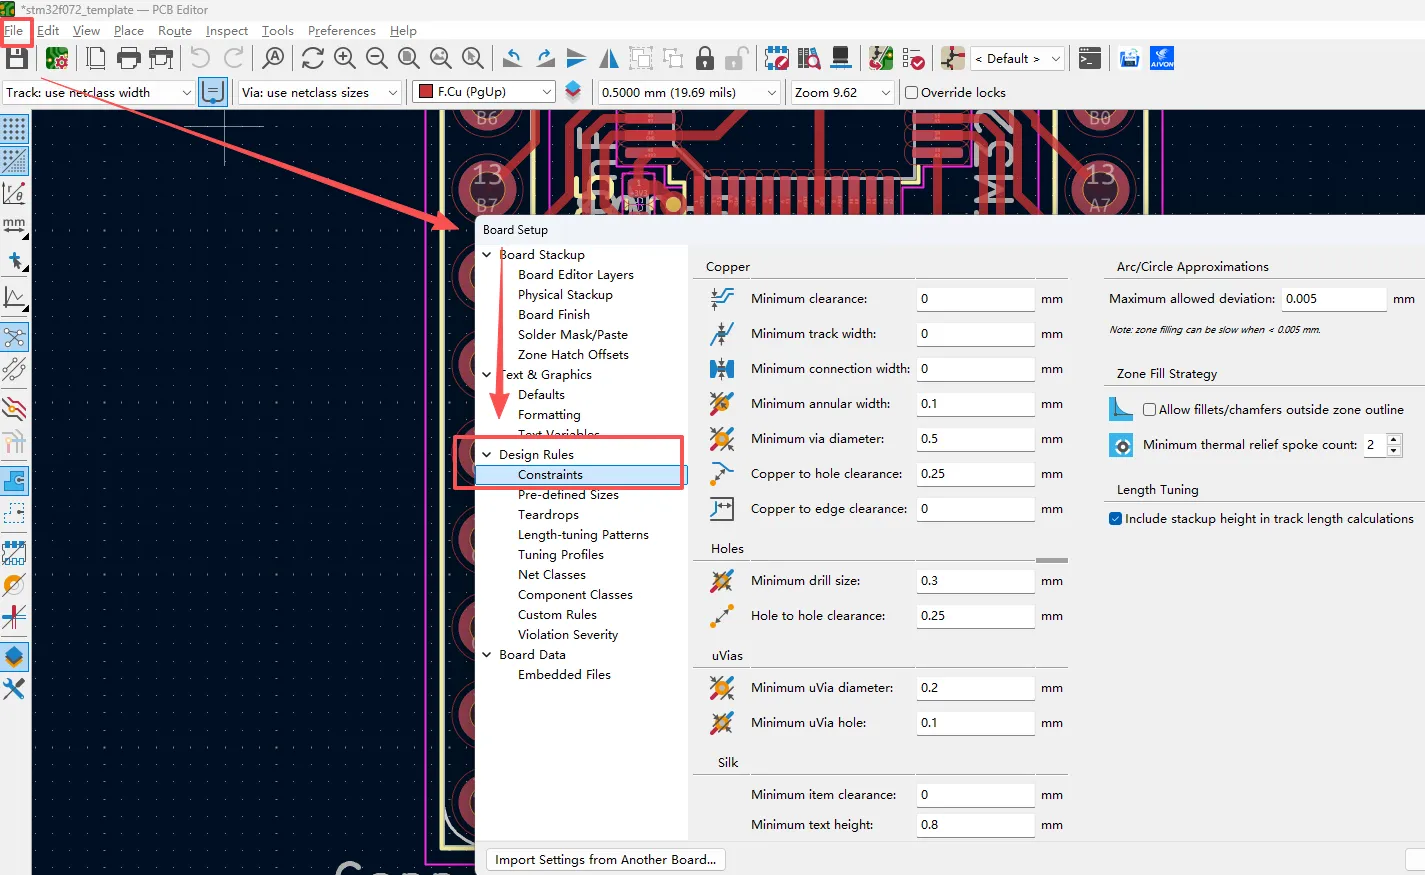Open the Edit menu
Screen dimensions: 1425x875
tap(48, 30)
